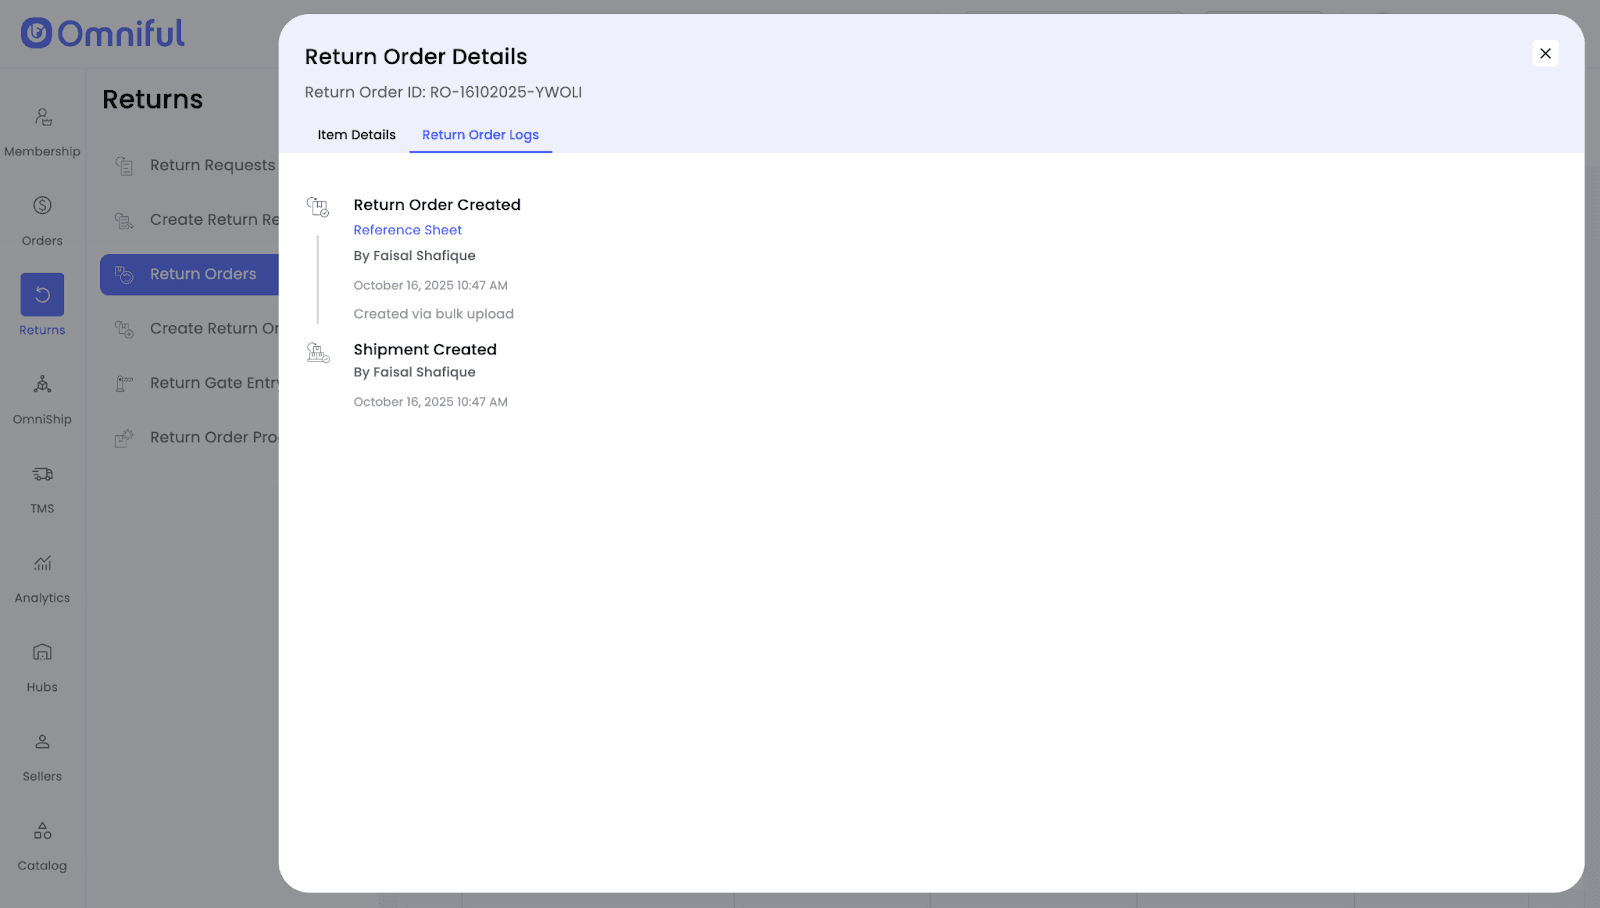Close the Return Order Details dialog
Image resolution: width=1600 pixels, height=908 pixels.
(x=1545, y=54)
